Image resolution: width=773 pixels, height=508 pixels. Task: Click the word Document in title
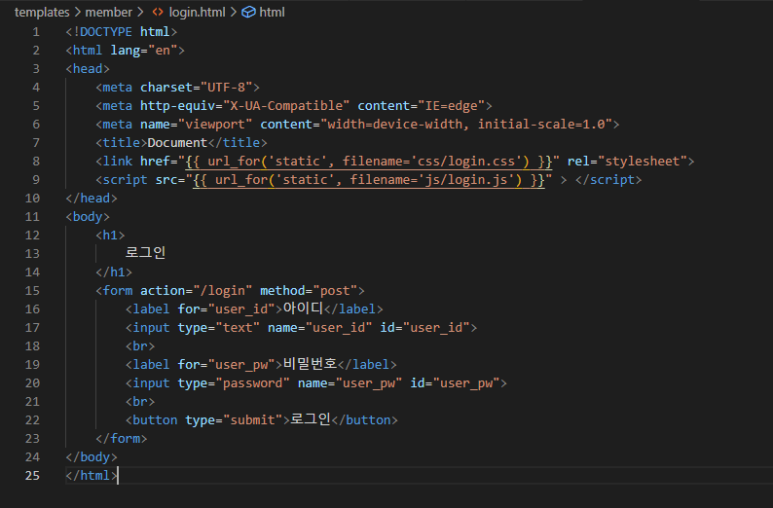(177, 143)
